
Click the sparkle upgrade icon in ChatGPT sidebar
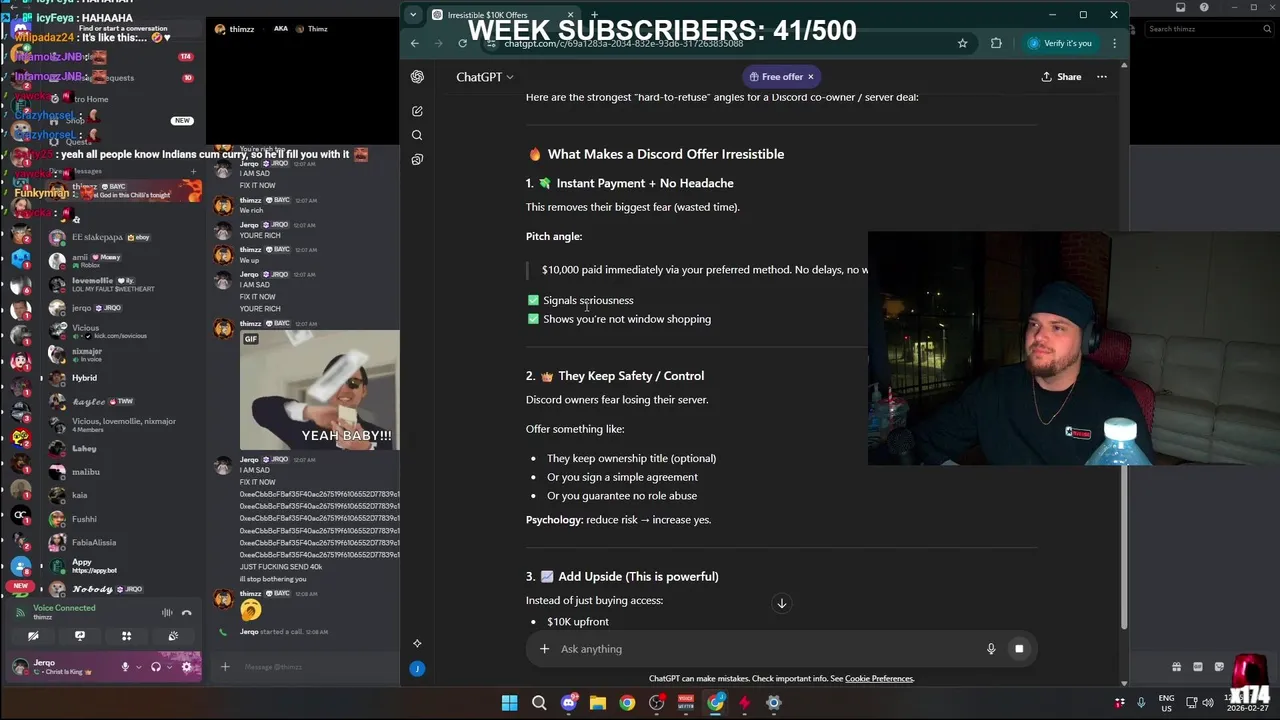click(417, 643)
